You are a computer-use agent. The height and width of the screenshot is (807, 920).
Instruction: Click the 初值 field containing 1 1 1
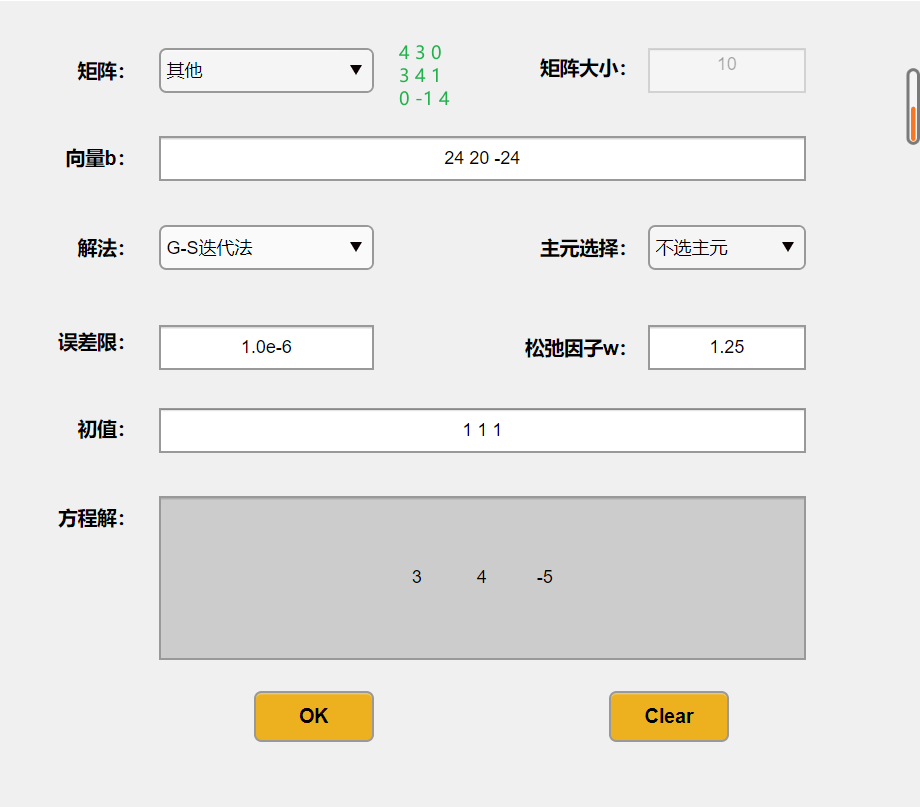(481, 430)
